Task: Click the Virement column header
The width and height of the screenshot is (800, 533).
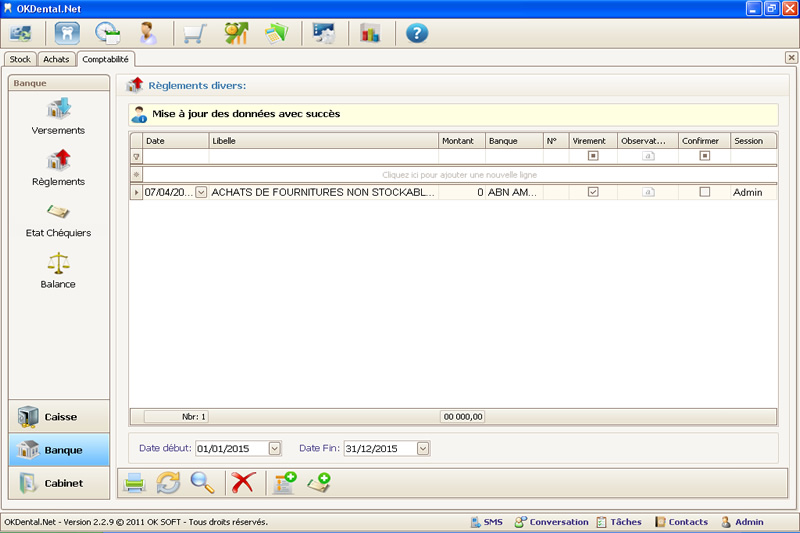Action: [x=593, y=141]
